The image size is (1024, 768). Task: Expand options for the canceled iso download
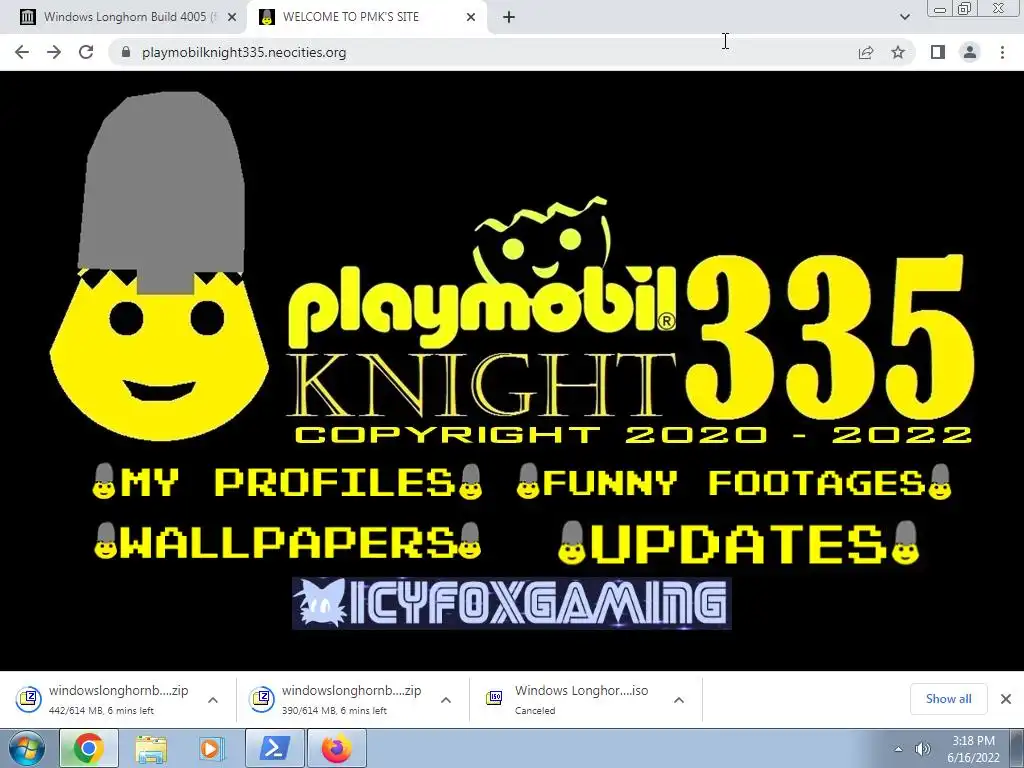tap(679, 699)
